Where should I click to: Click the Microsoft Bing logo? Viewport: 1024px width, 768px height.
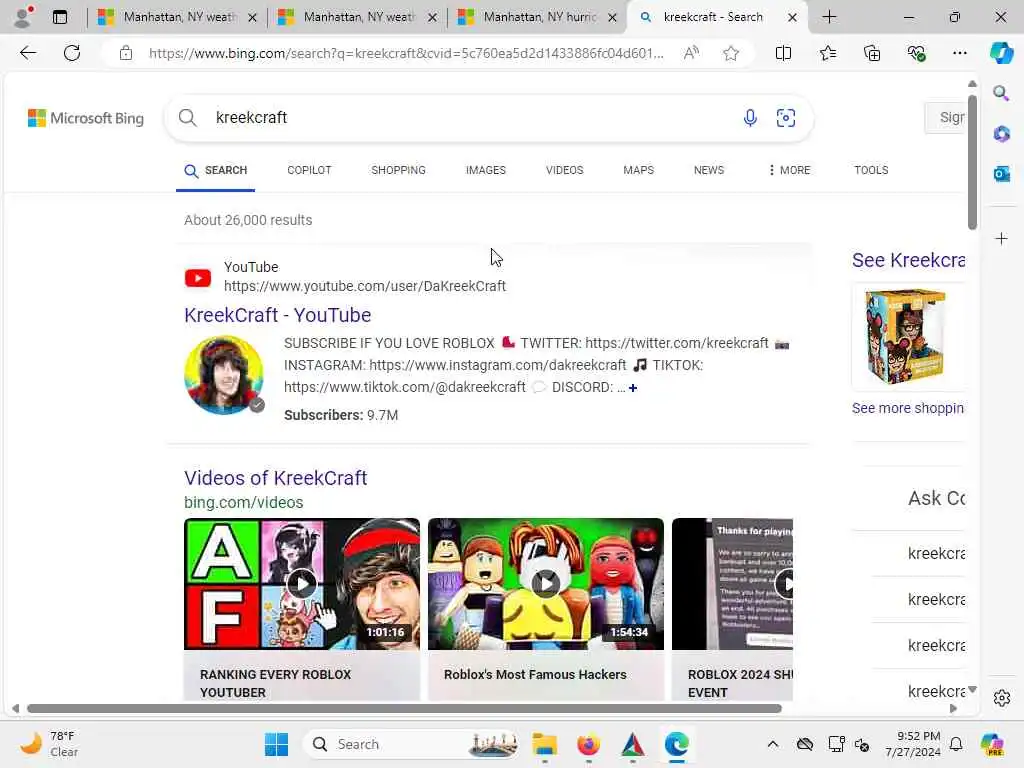[x=86, y=118]
